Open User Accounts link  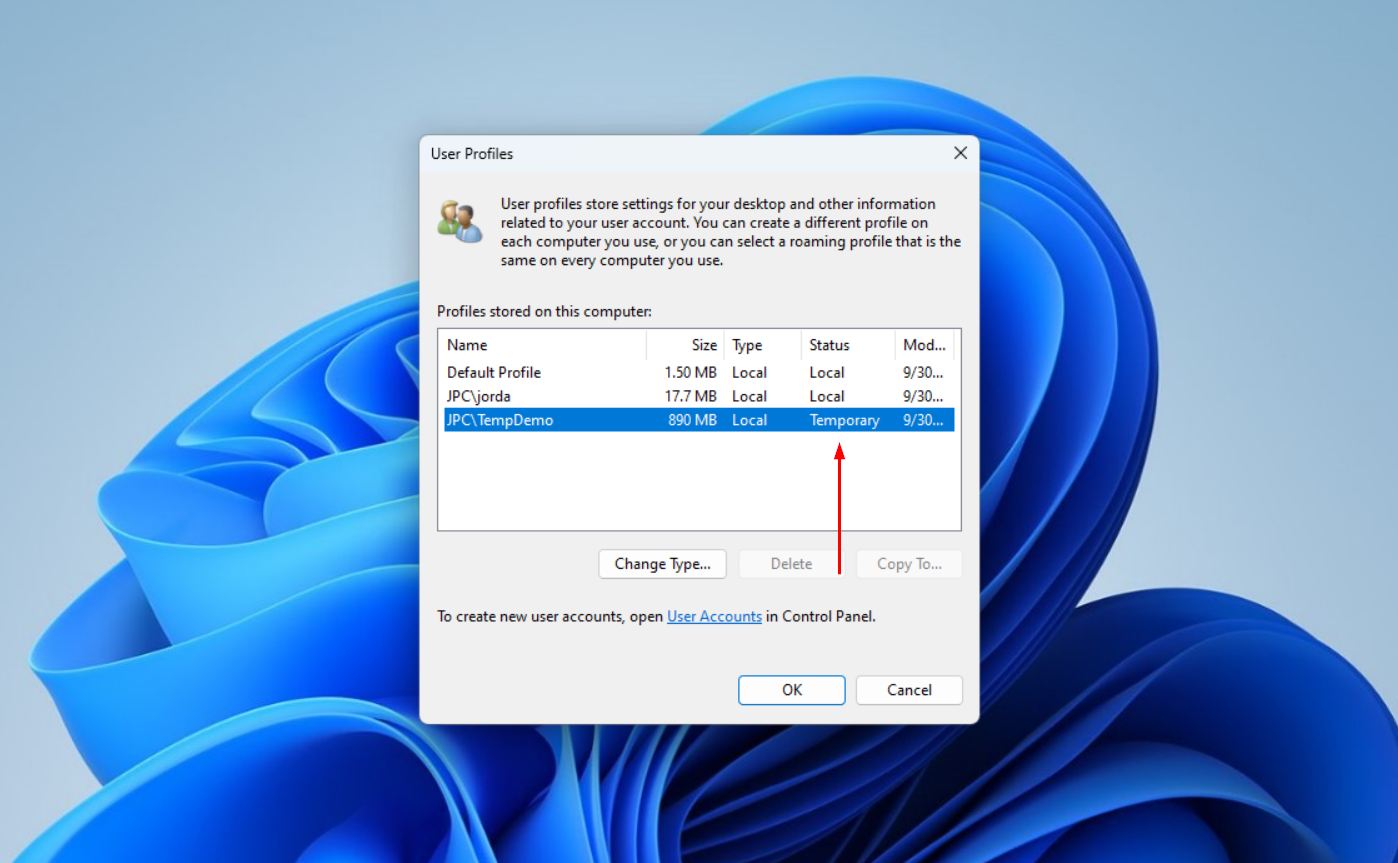point(714,617)
